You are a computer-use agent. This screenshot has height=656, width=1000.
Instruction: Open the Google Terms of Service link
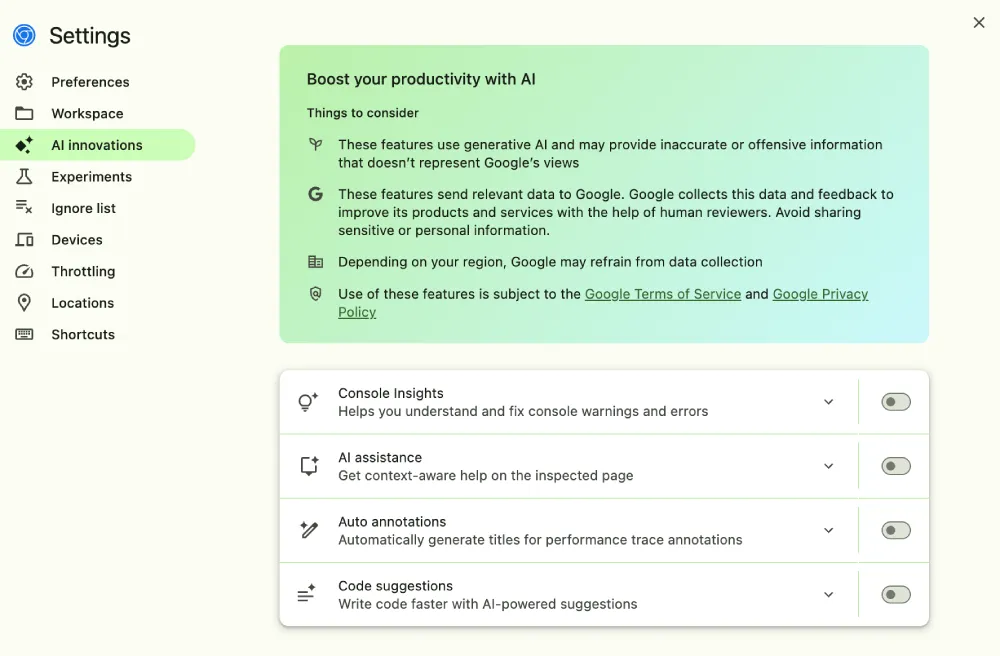pyautogui.click(x=663, y=294)
